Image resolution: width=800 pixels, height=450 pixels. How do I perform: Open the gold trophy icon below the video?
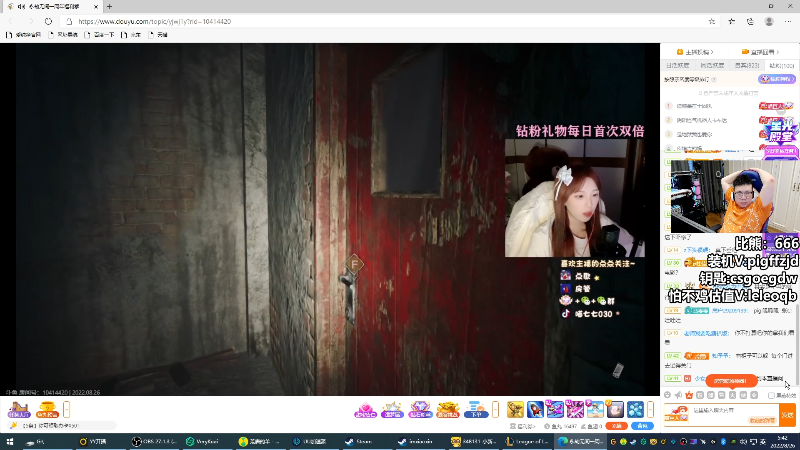coord(47,409)
